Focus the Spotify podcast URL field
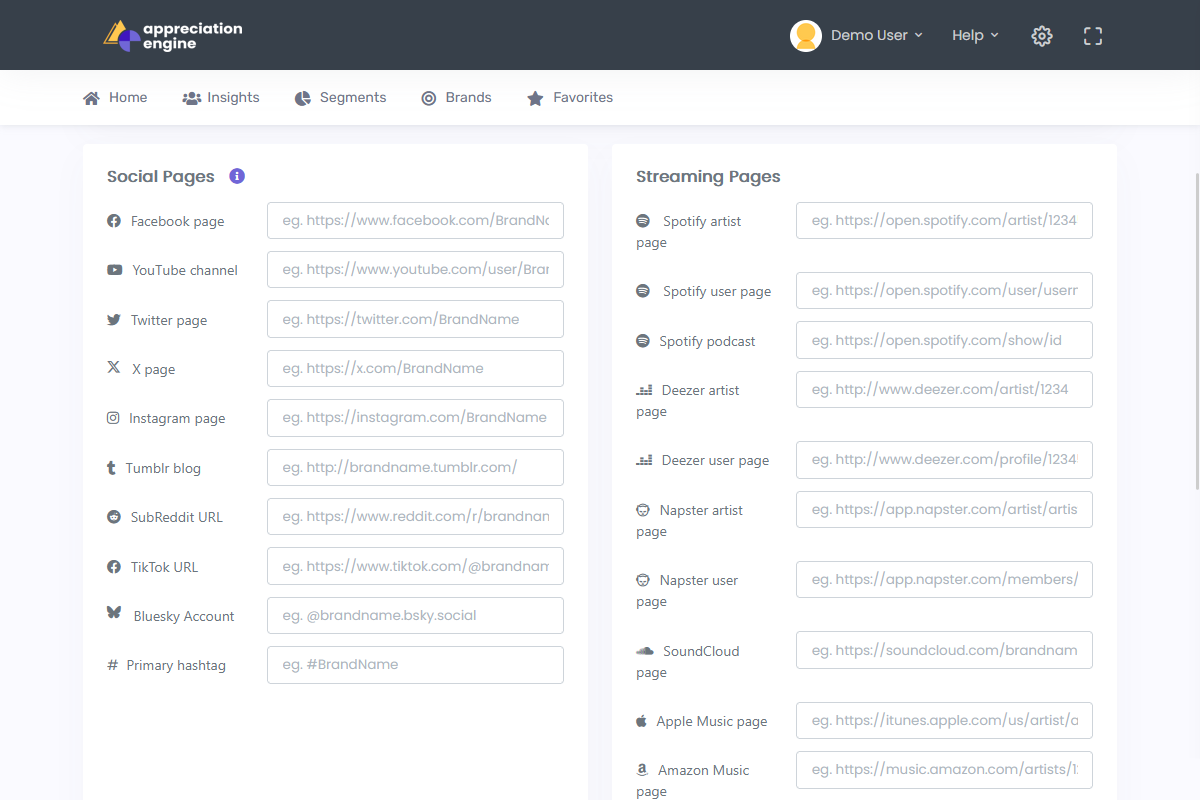 point(944,340)
